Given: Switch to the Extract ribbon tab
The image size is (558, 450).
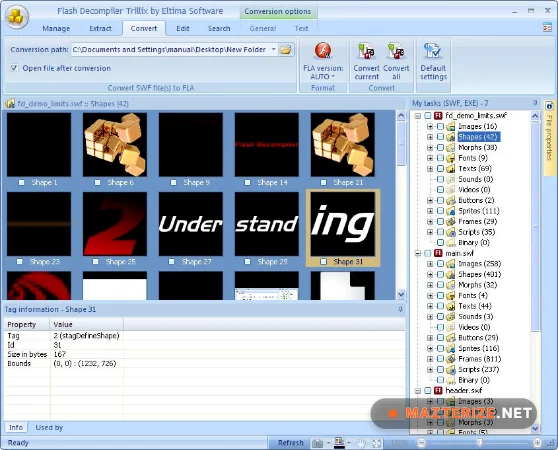Looking at the screenshot, I should pyautogui.click(x=100, y=28).
